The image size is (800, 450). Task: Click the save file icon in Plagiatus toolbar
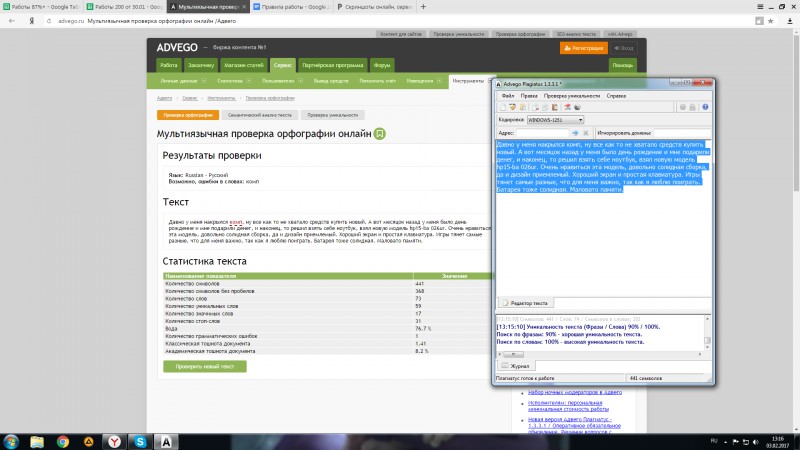[x=523, y=107]
